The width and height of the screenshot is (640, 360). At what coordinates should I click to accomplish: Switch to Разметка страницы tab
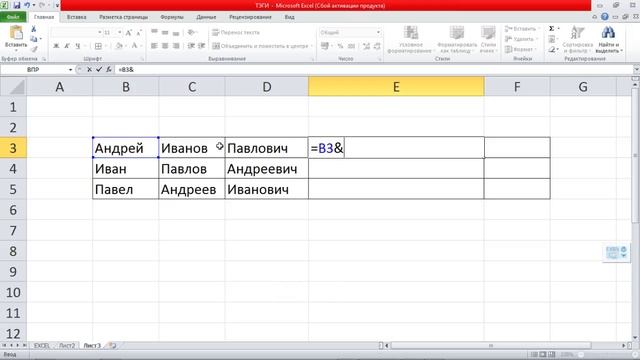(123, 17)
